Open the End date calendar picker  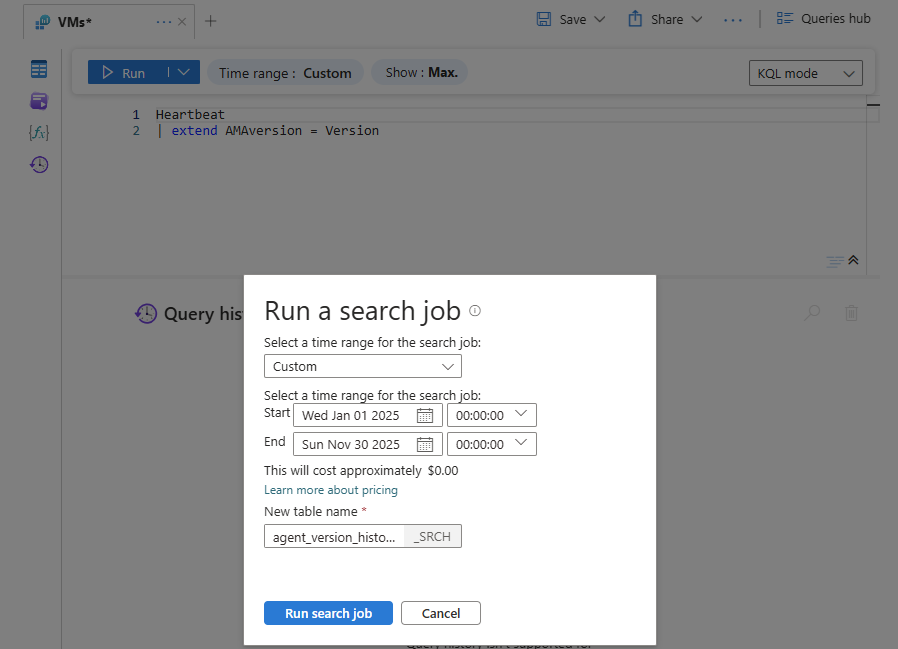click(x=424, y=445)
